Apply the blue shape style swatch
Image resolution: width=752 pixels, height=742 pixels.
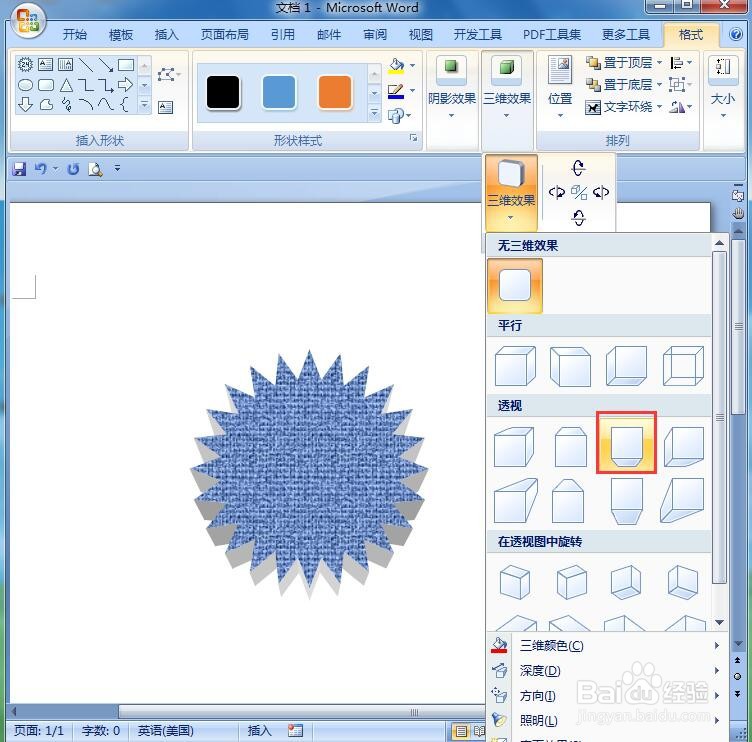click(x=279, y=92)
